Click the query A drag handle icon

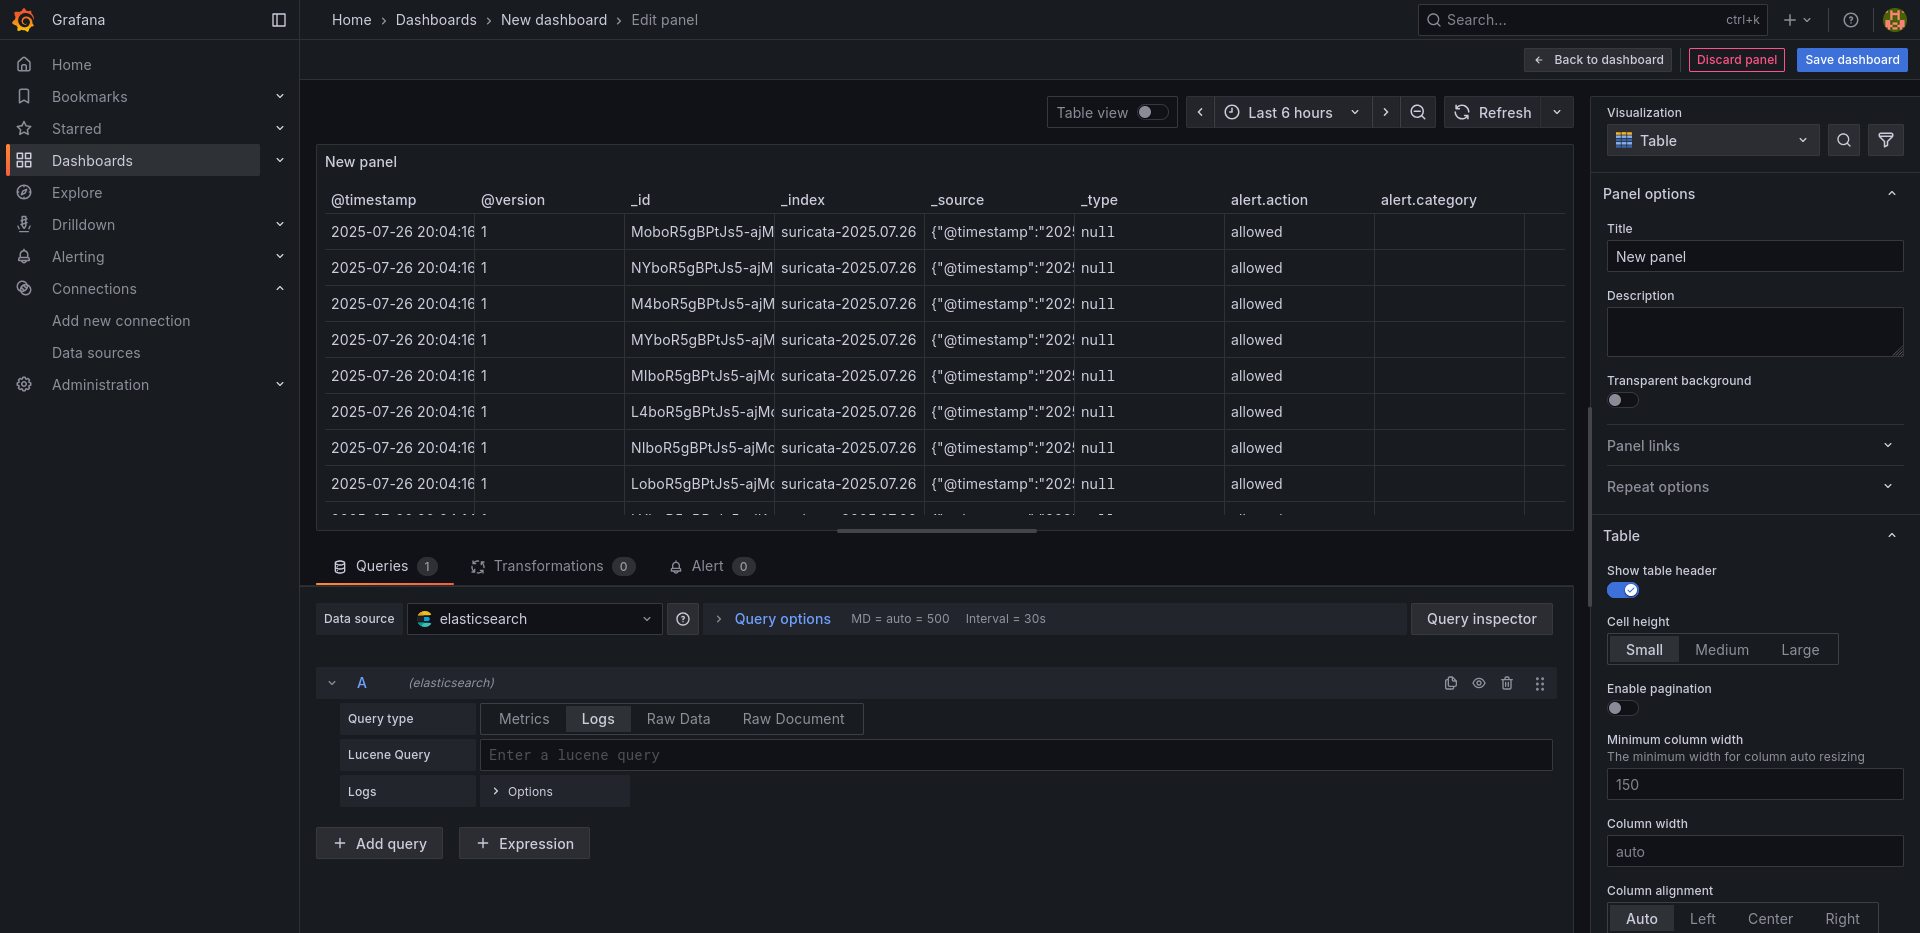(1540, 683)
